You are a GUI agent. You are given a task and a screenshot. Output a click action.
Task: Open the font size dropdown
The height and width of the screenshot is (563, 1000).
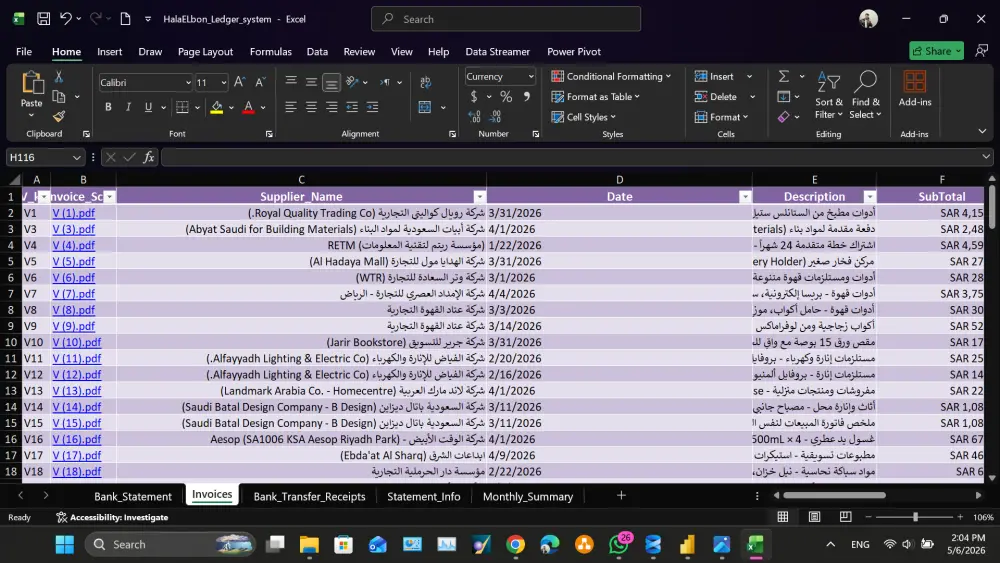tap(223, 83)
